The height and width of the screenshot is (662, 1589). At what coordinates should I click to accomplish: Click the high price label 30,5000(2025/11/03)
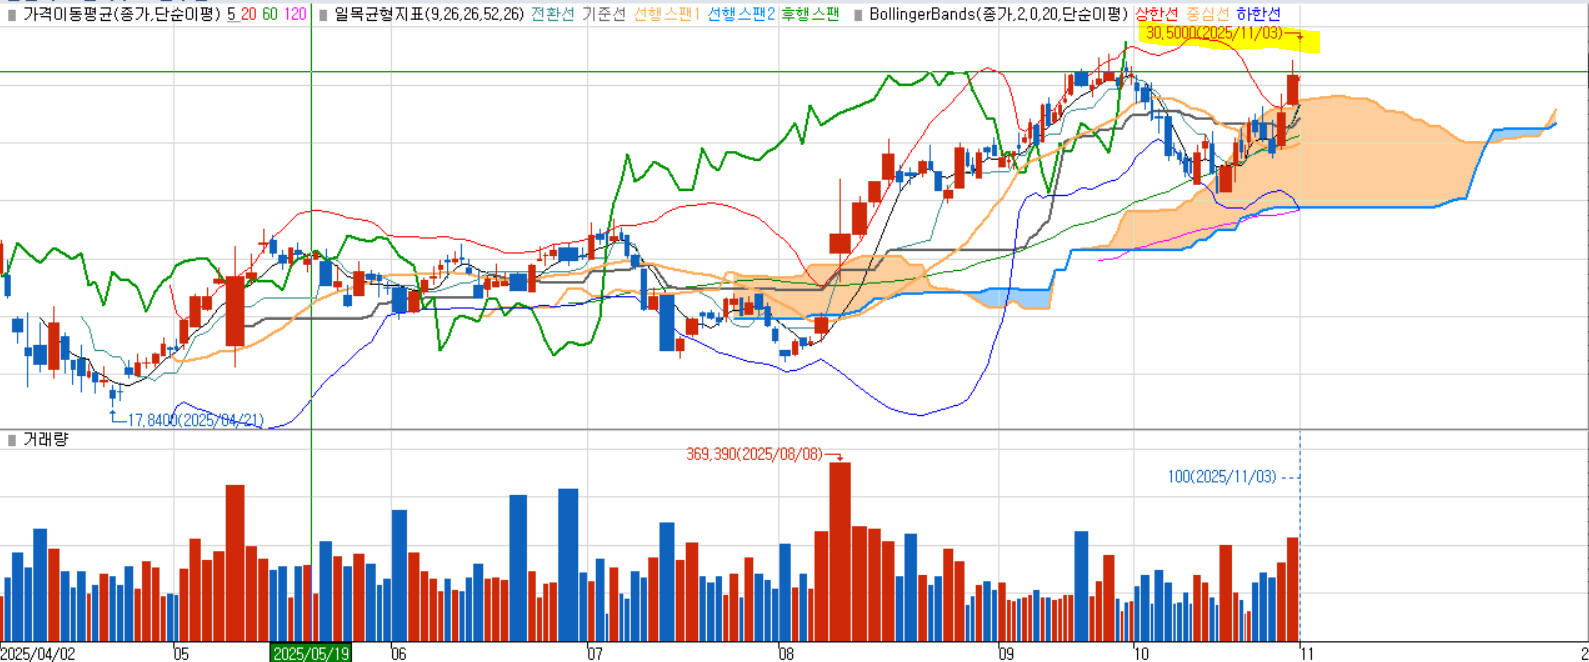(1214, 34)
